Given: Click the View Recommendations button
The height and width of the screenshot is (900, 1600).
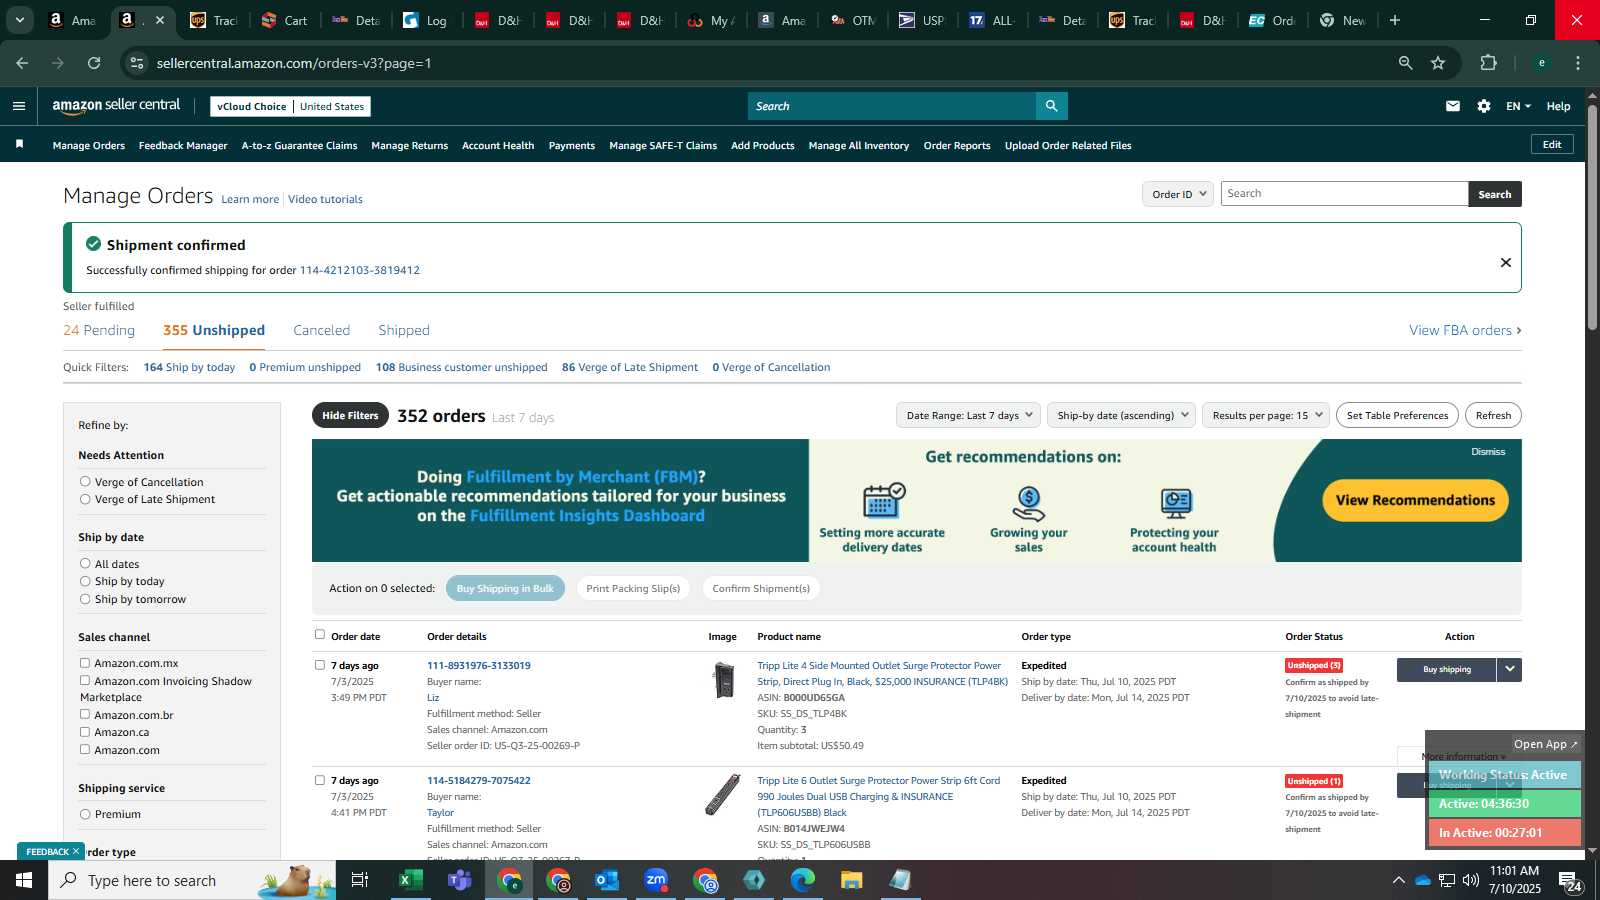Looking at the screenshot, I should [1415, 500].
